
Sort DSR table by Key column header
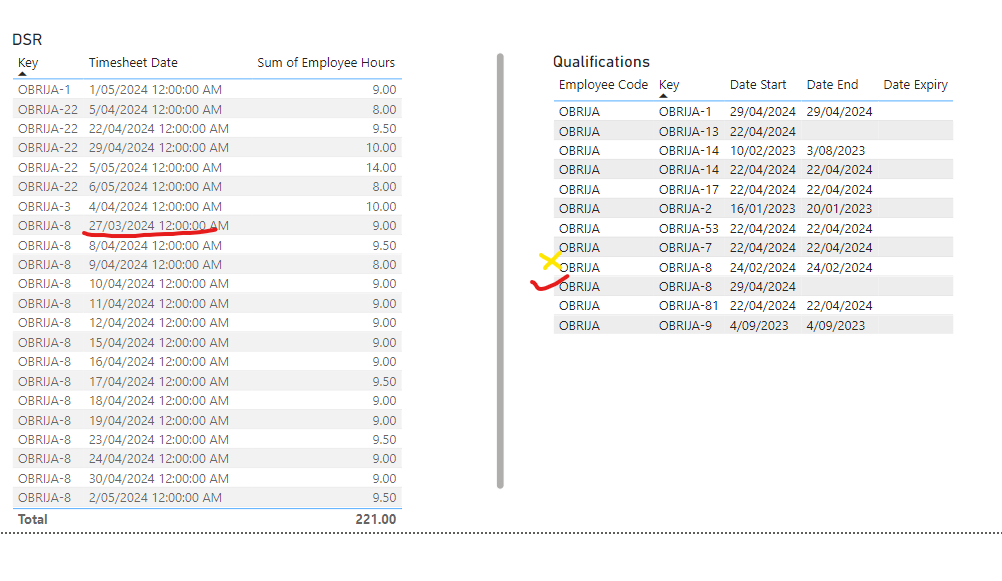(28, 63)
